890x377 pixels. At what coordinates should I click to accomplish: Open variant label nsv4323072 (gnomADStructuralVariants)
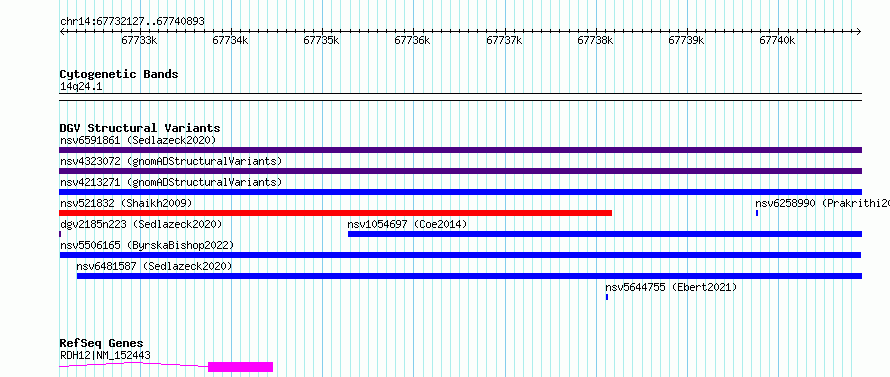(x=171, y=161)
